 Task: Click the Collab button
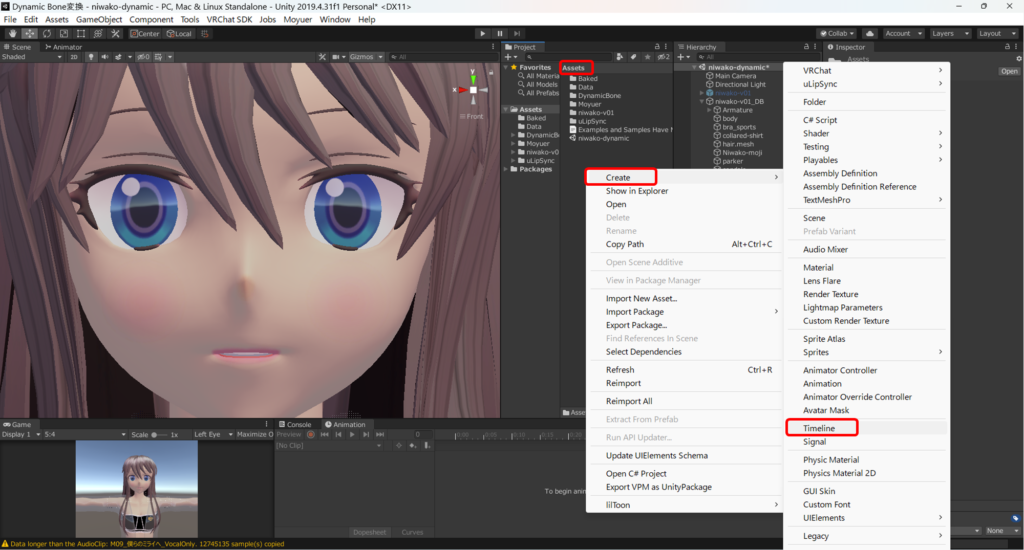pyautogui.click(x=836, y=33)
